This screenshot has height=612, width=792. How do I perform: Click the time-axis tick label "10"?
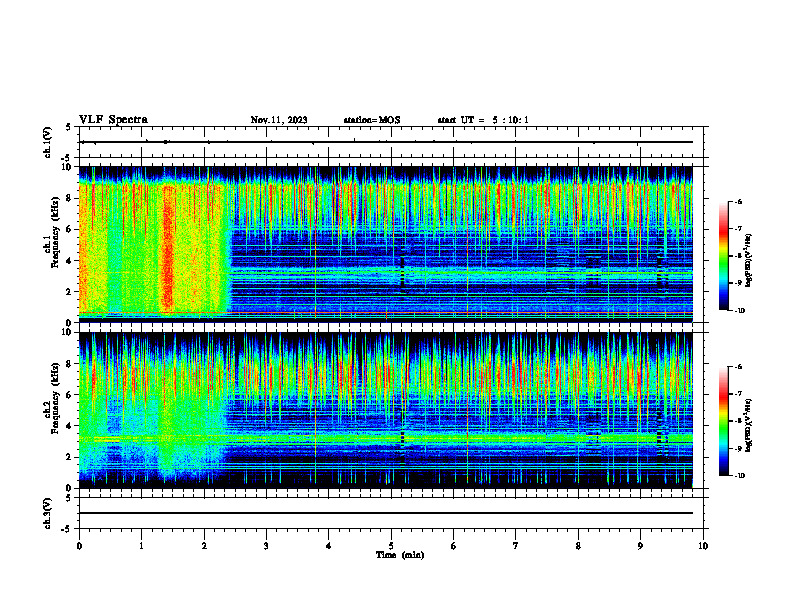point(703,546)
